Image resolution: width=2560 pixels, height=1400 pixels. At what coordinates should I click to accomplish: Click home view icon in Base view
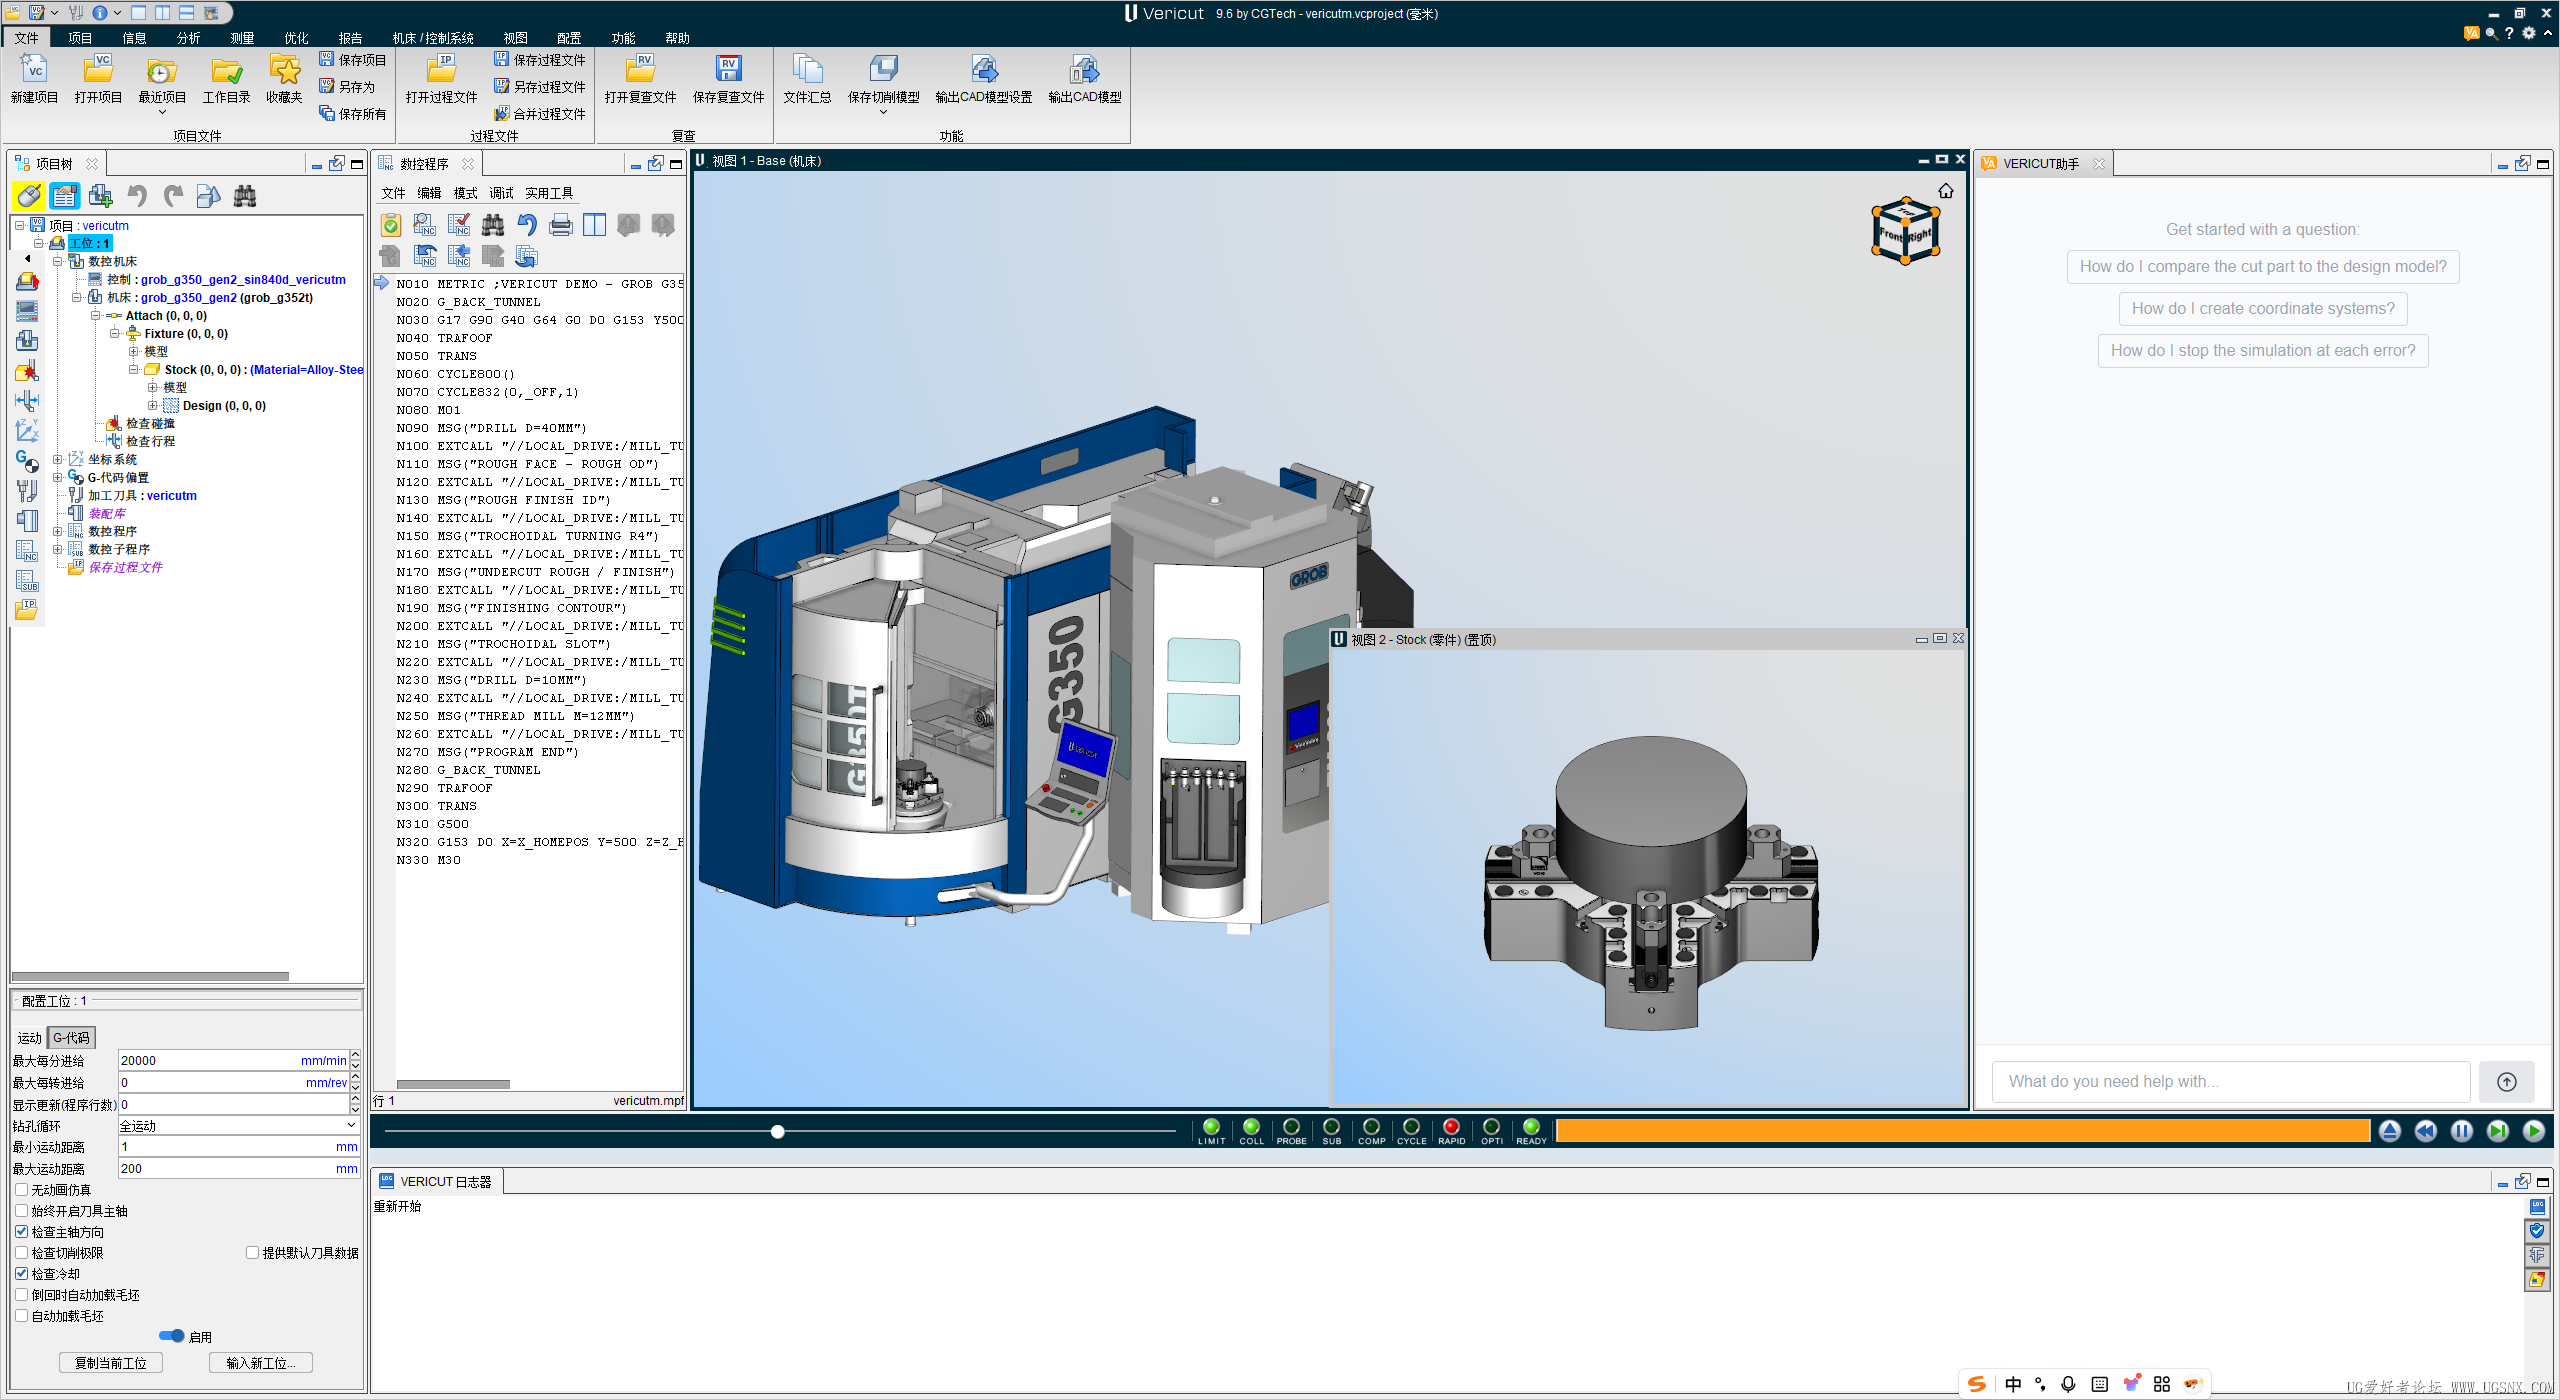(x=1946, y=191)
